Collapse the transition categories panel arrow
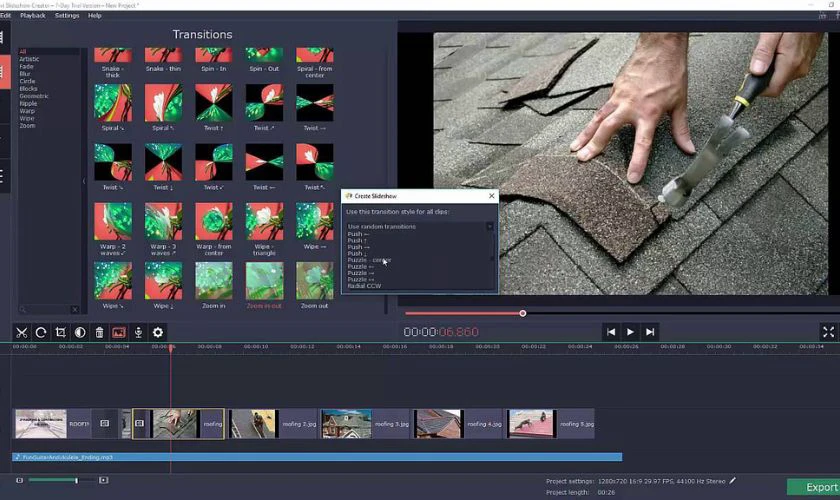This screenshot has height=500, width=840. (84, 181)
